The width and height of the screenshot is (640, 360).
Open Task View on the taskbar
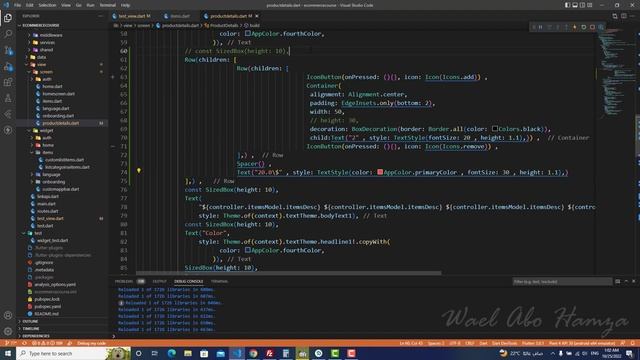click(155, 353)
